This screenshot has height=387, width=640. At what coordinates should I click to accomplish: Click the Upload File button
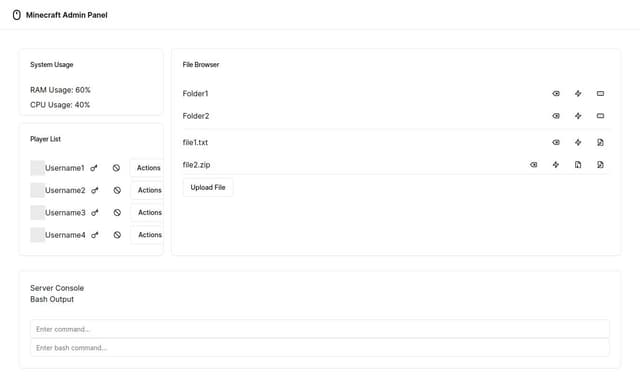click(x=208, y=187)
